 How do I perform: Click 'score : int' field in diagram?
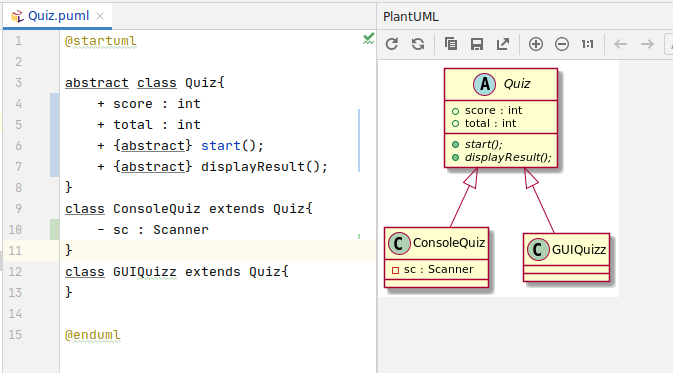tap(493, 110)
